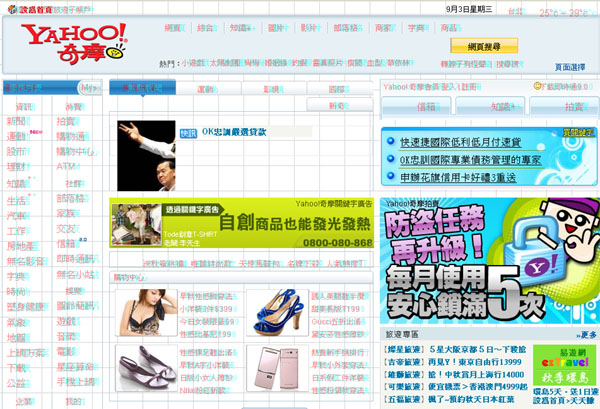
Task: Select the 商品 search tab
Action: click(x=451, y=28)
